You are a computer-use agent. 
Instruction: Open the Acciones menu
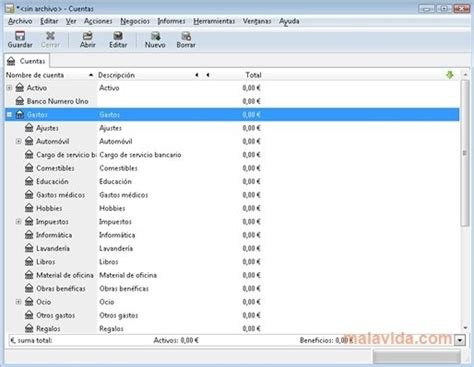(98, 21)
